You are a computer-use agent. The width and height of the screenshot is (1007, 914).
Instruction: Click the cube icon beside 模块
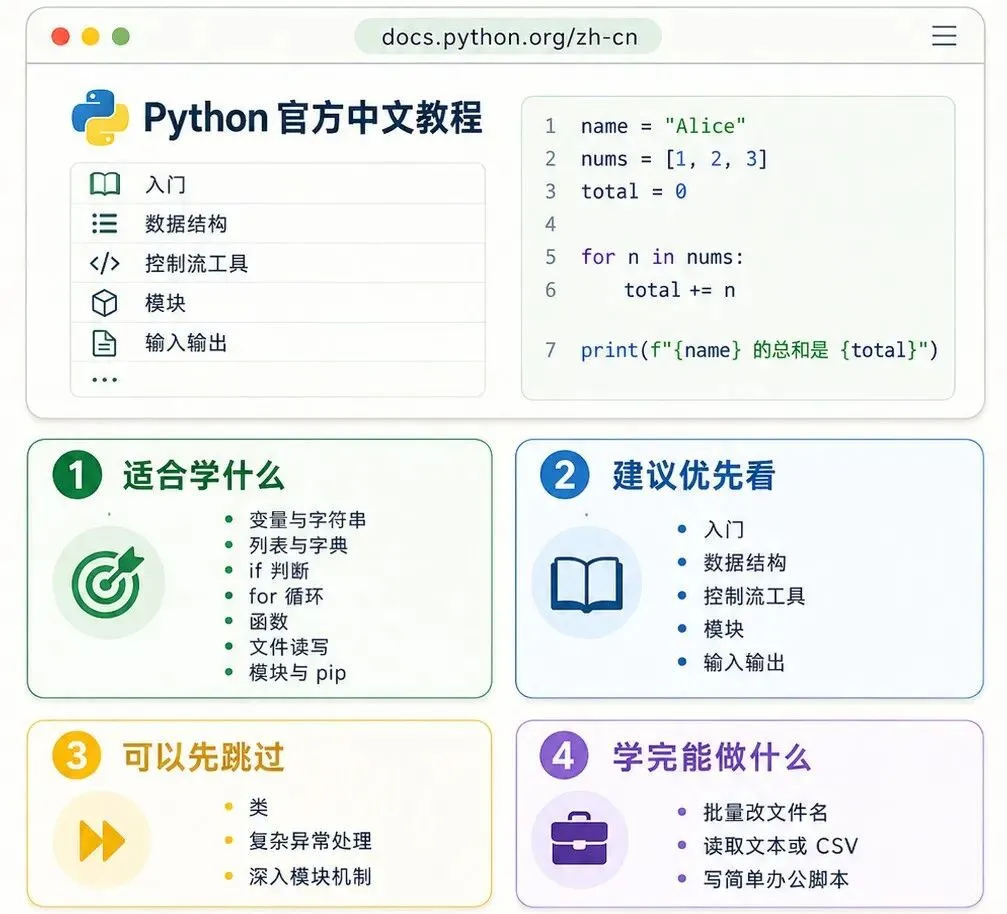[x=105, y=303]
